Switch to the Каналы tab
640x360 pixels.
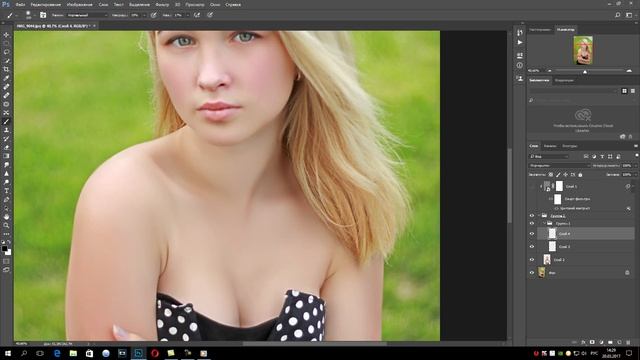pos(550,146)
